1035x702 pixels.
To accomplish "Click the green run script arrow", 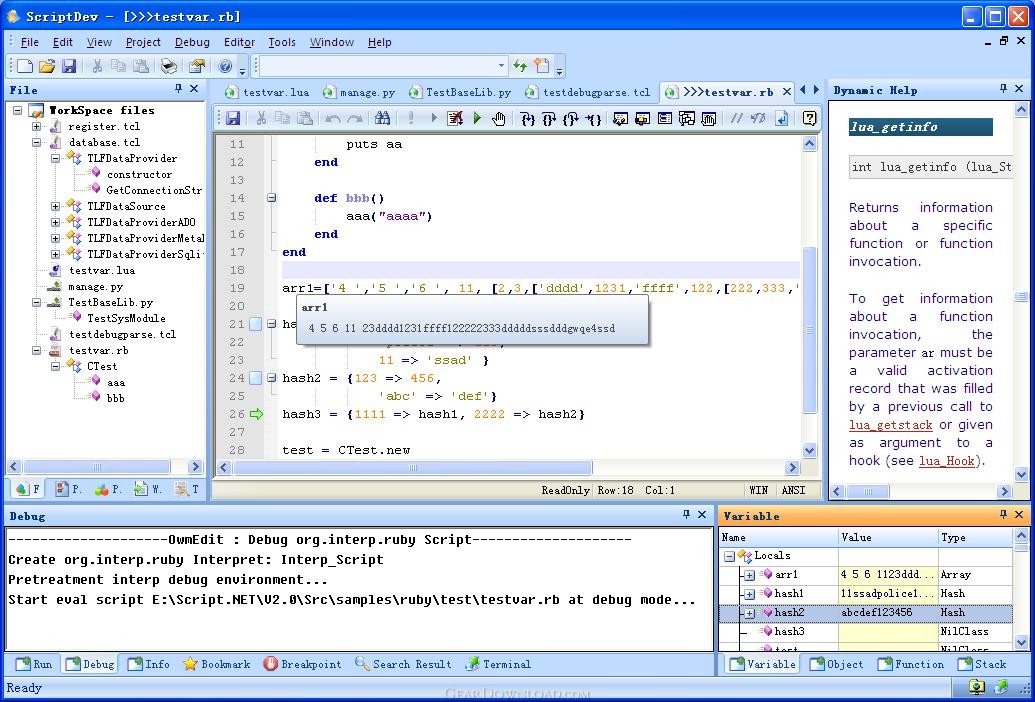I will 477,118.
